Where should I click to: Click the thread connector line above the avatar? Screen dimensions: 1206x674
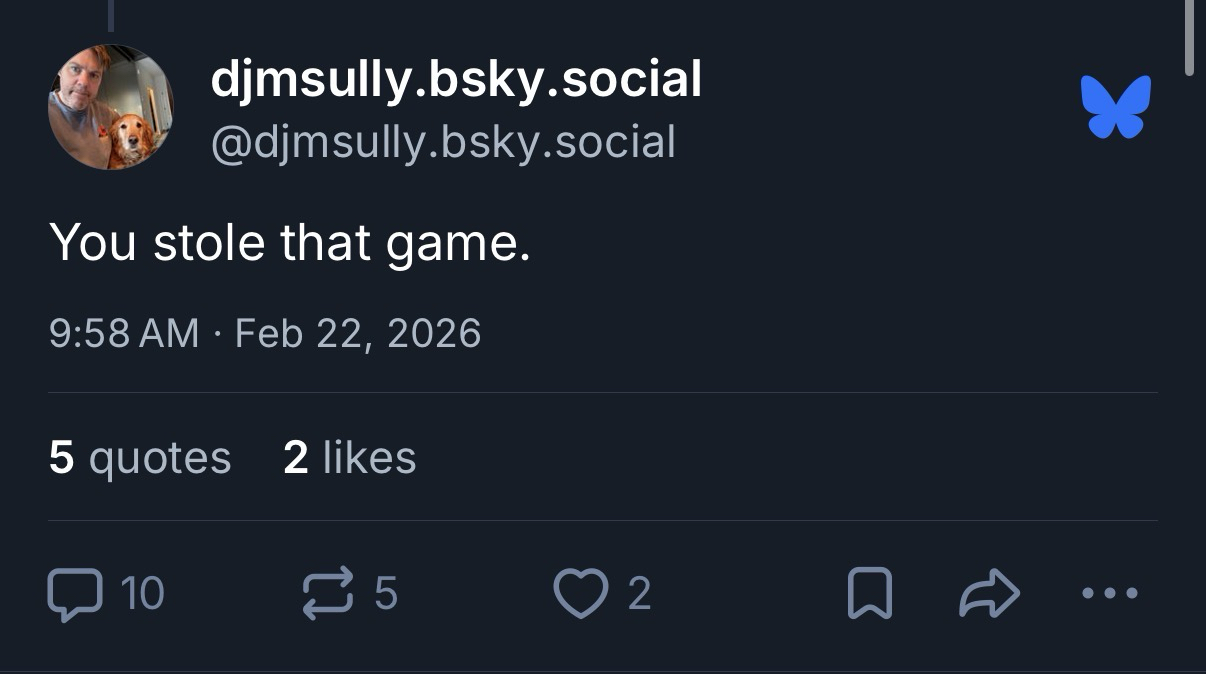pos(110,14)
